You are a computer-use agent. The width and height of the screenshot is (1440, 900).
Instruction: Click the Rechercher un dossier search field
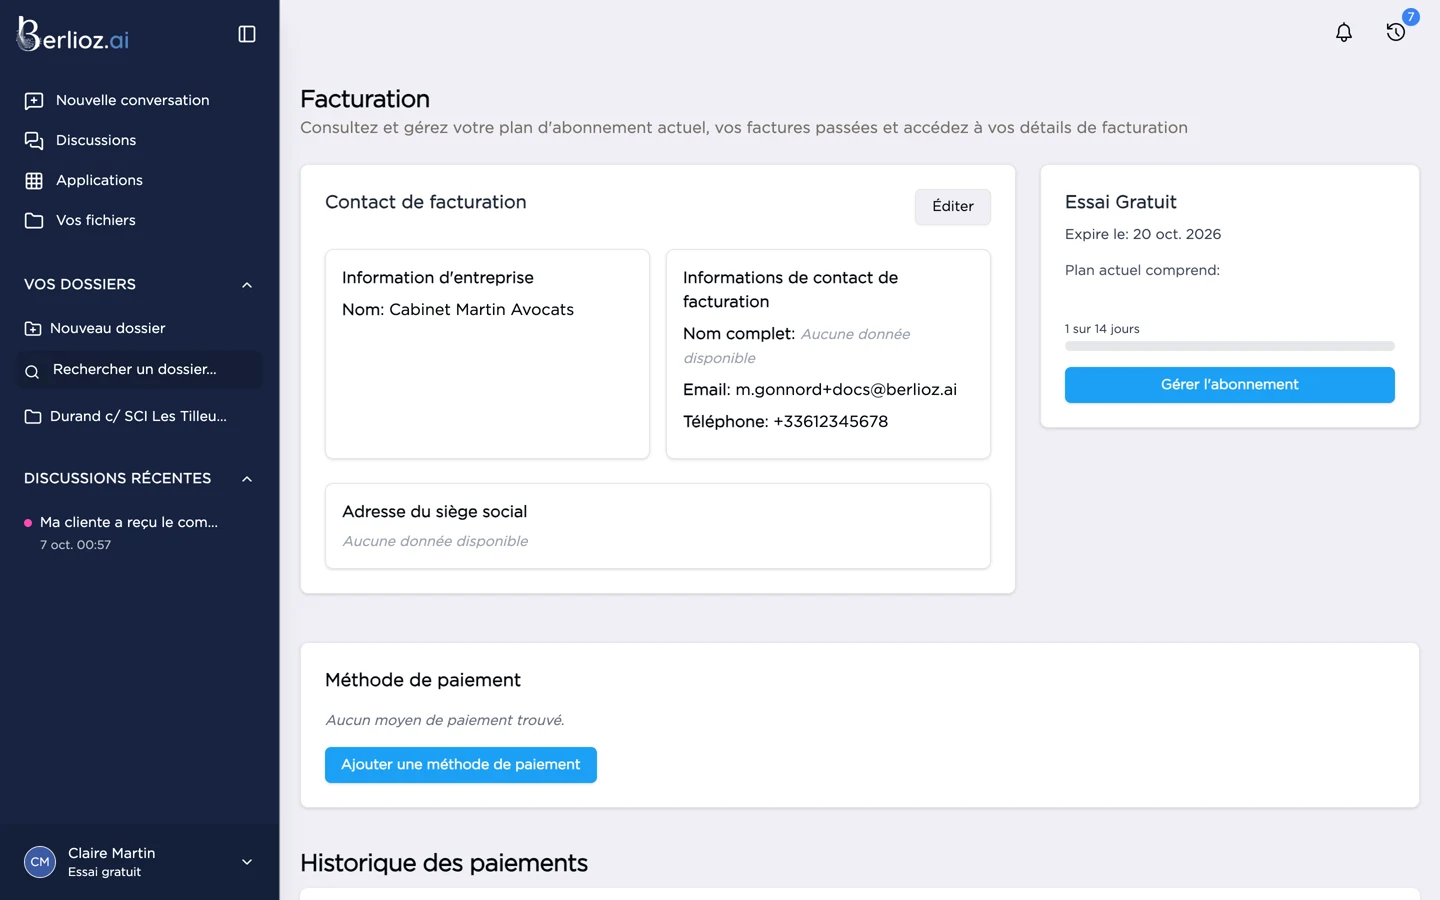pyautogui.click(x=140, y=370)
